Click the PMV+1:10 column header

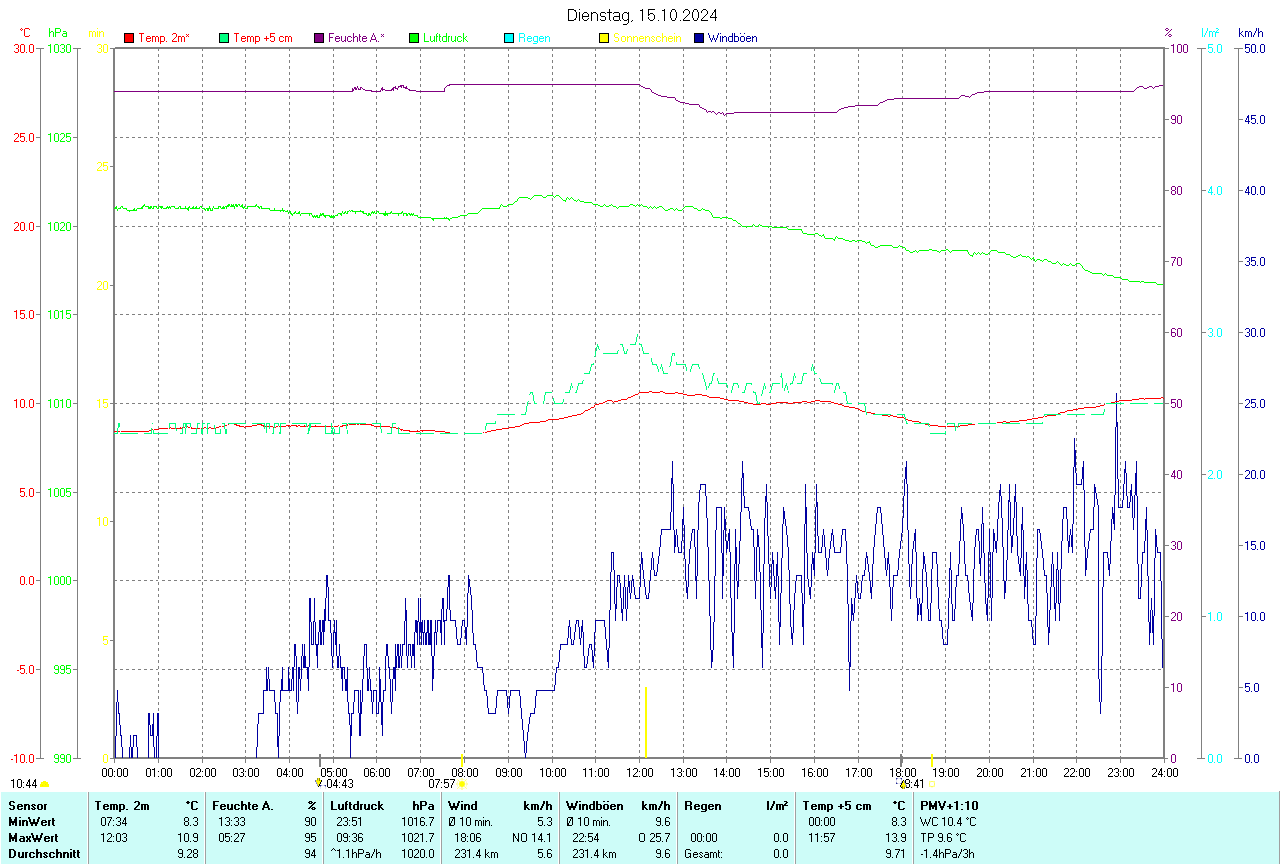pos(949,806)
